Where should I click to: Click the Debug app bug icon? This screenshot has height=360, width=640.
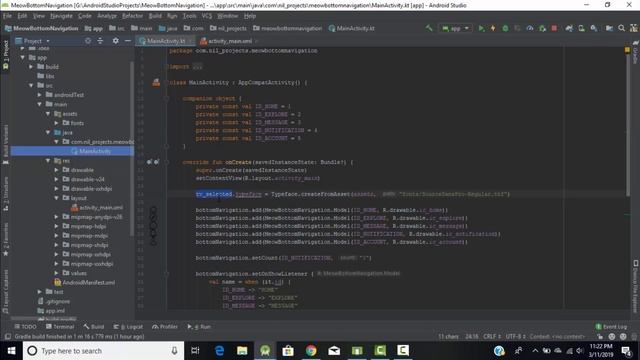click(x=505, y=28)
